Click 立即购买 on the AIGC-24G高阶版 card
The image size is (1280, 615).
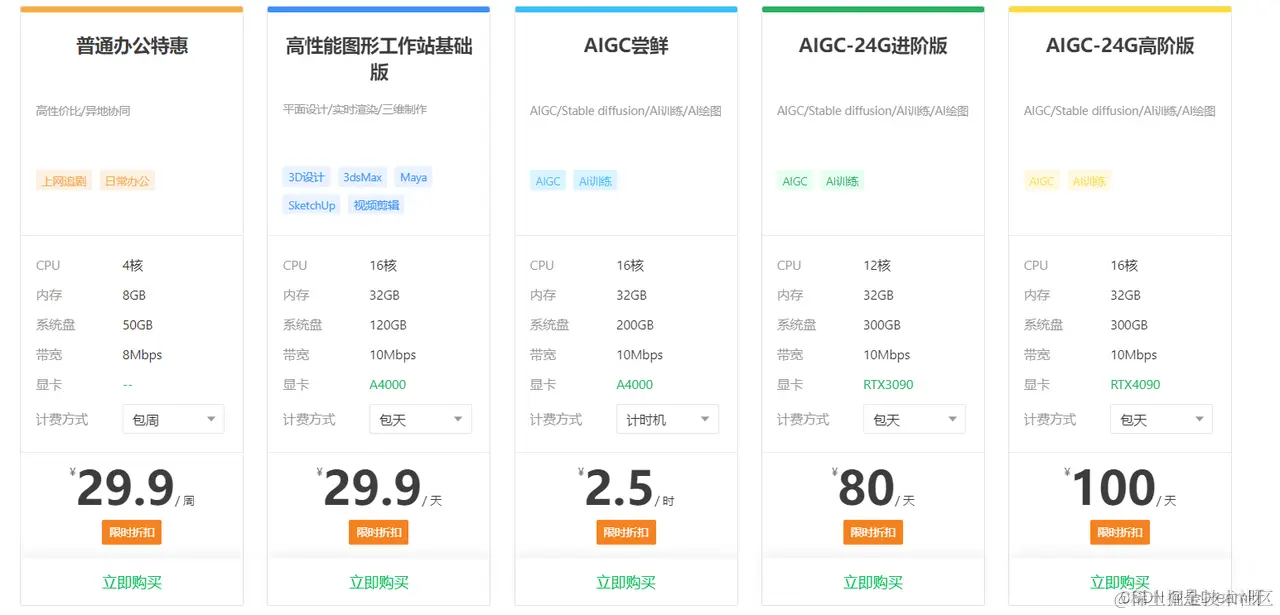point(1118,580)
